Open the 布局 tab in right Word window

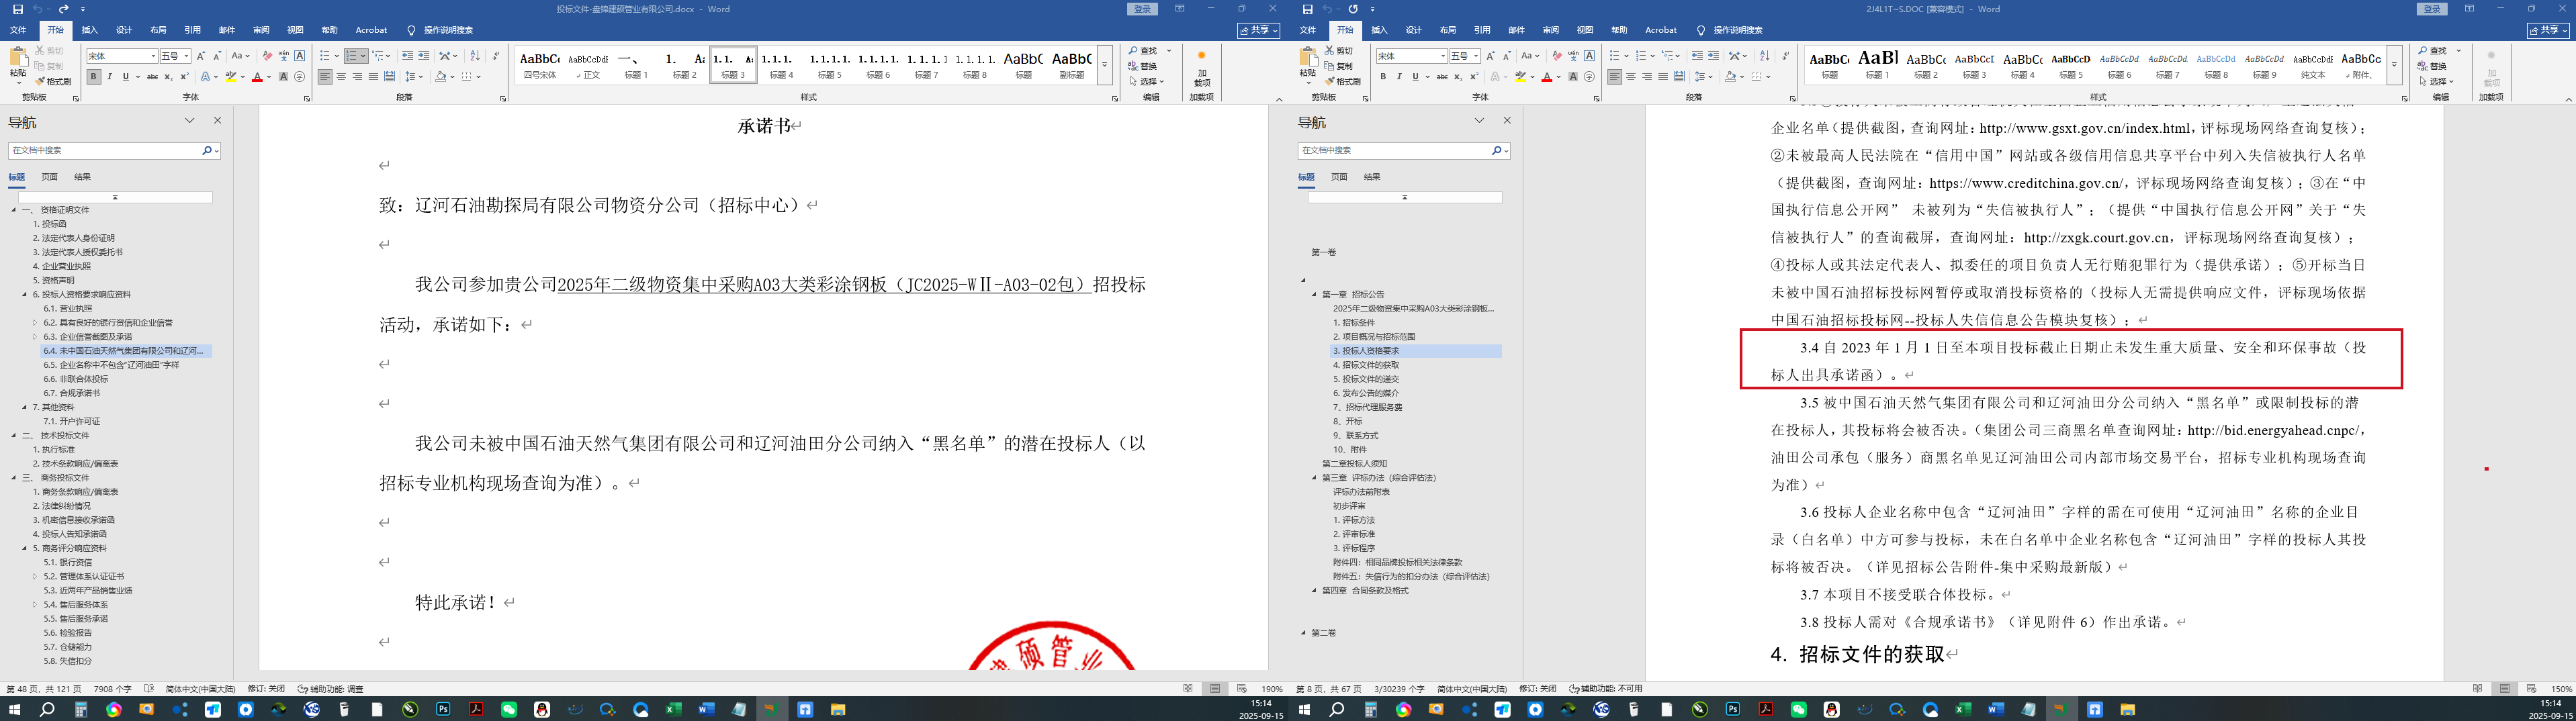coord(1448,30)
